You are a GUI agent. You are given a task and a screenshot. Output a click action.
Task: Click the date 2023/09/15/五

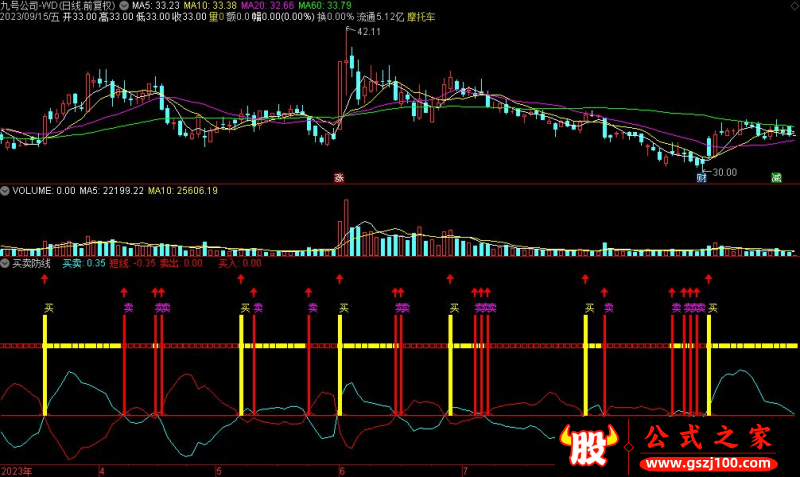click(30, 17)
